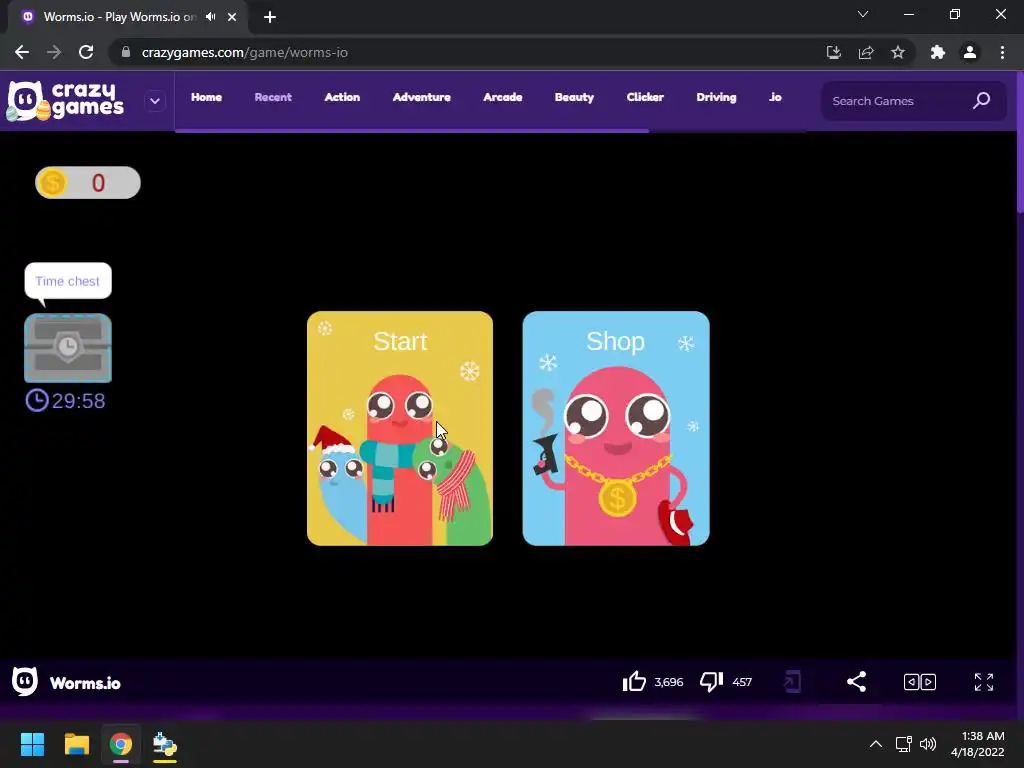Open the Chrome three-dot menu
The image size is (1024, 768).
click(x=1002, y=52)
